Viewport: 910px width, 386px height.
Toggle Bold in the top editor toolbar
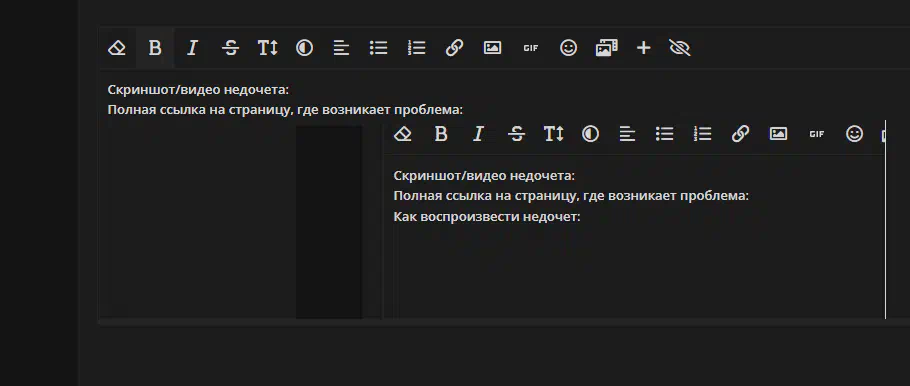(155, 48)
